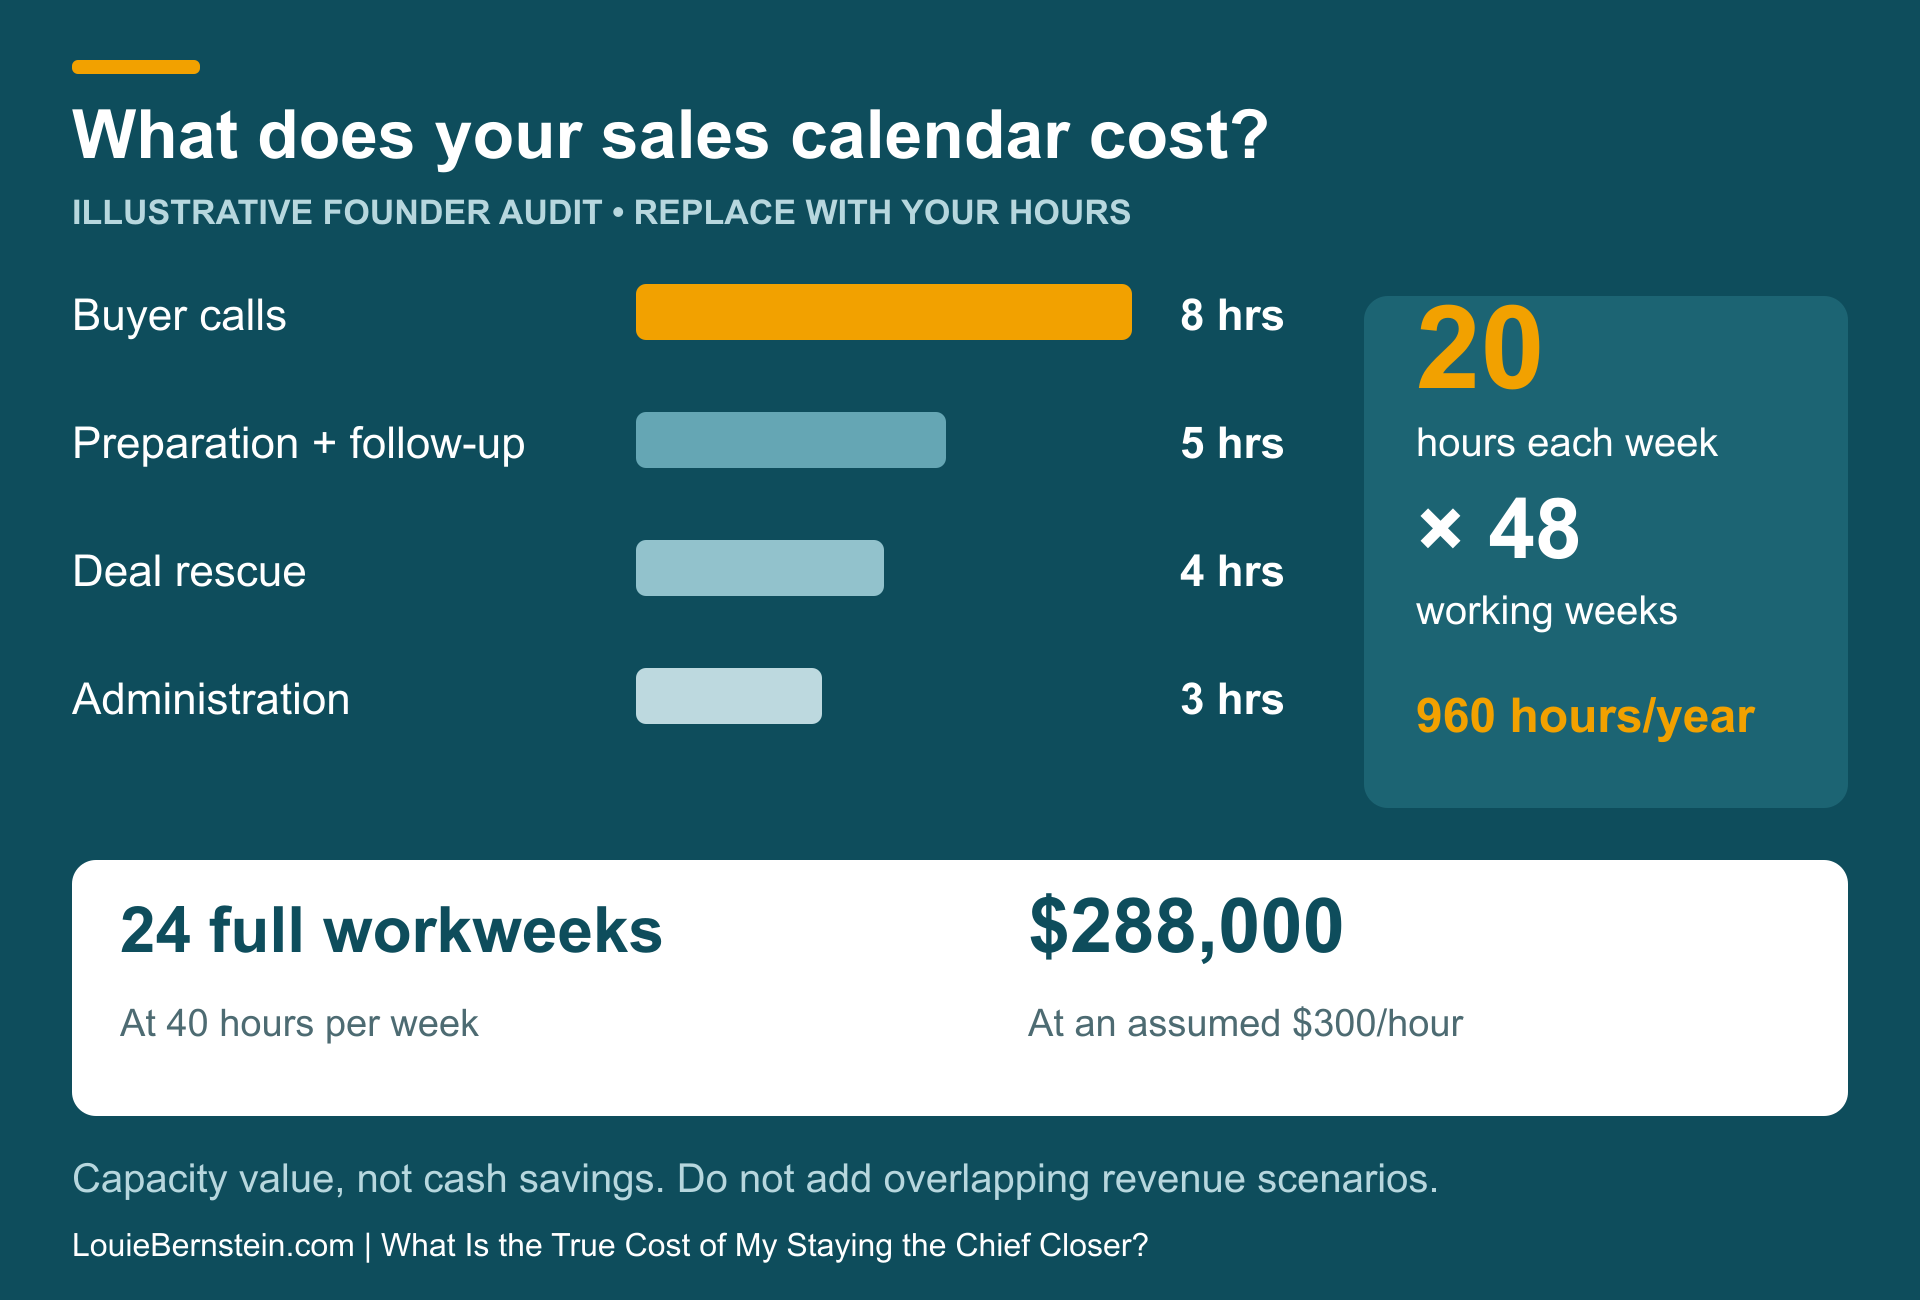1920x1300 pixels.
Task: Click the 8 hrs value
Action: (1231, 315)
